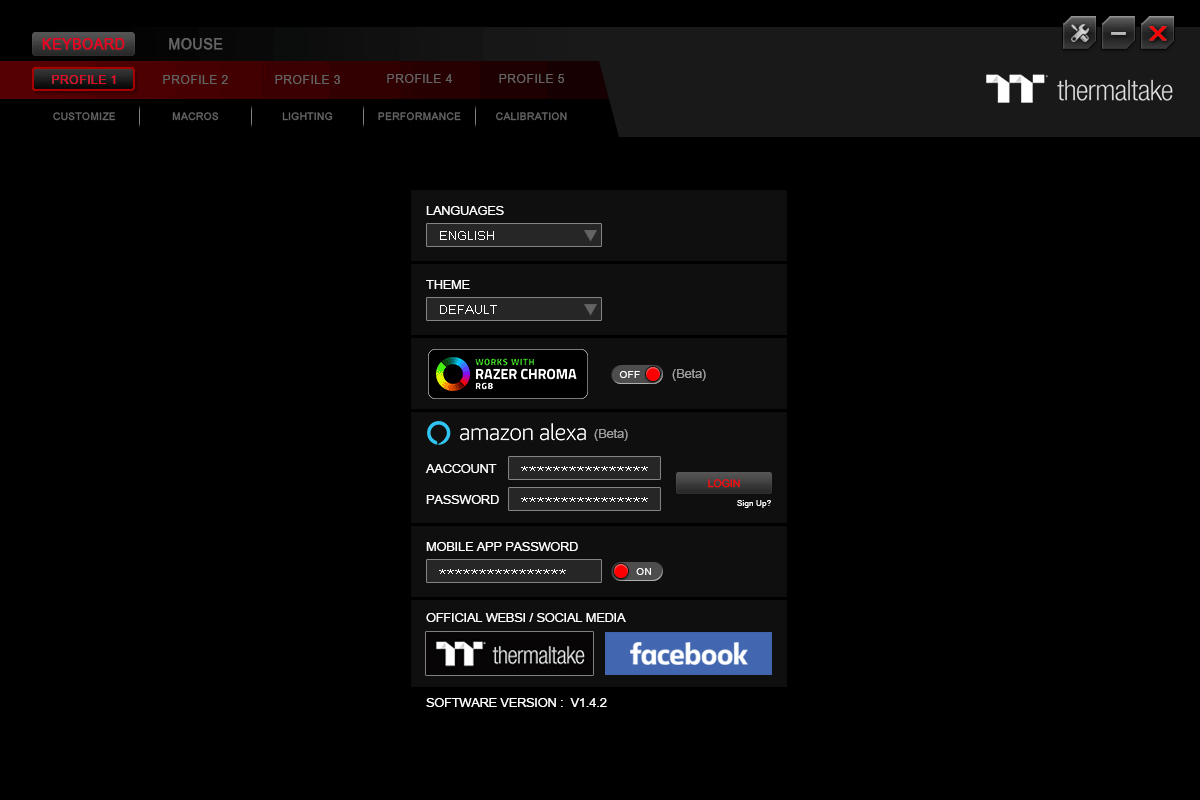Image resolution: width=1200 pixels, height=800 pixels.
Task: Click the Amazon Alexa ring icon
Action: click(x=438, y=433)
